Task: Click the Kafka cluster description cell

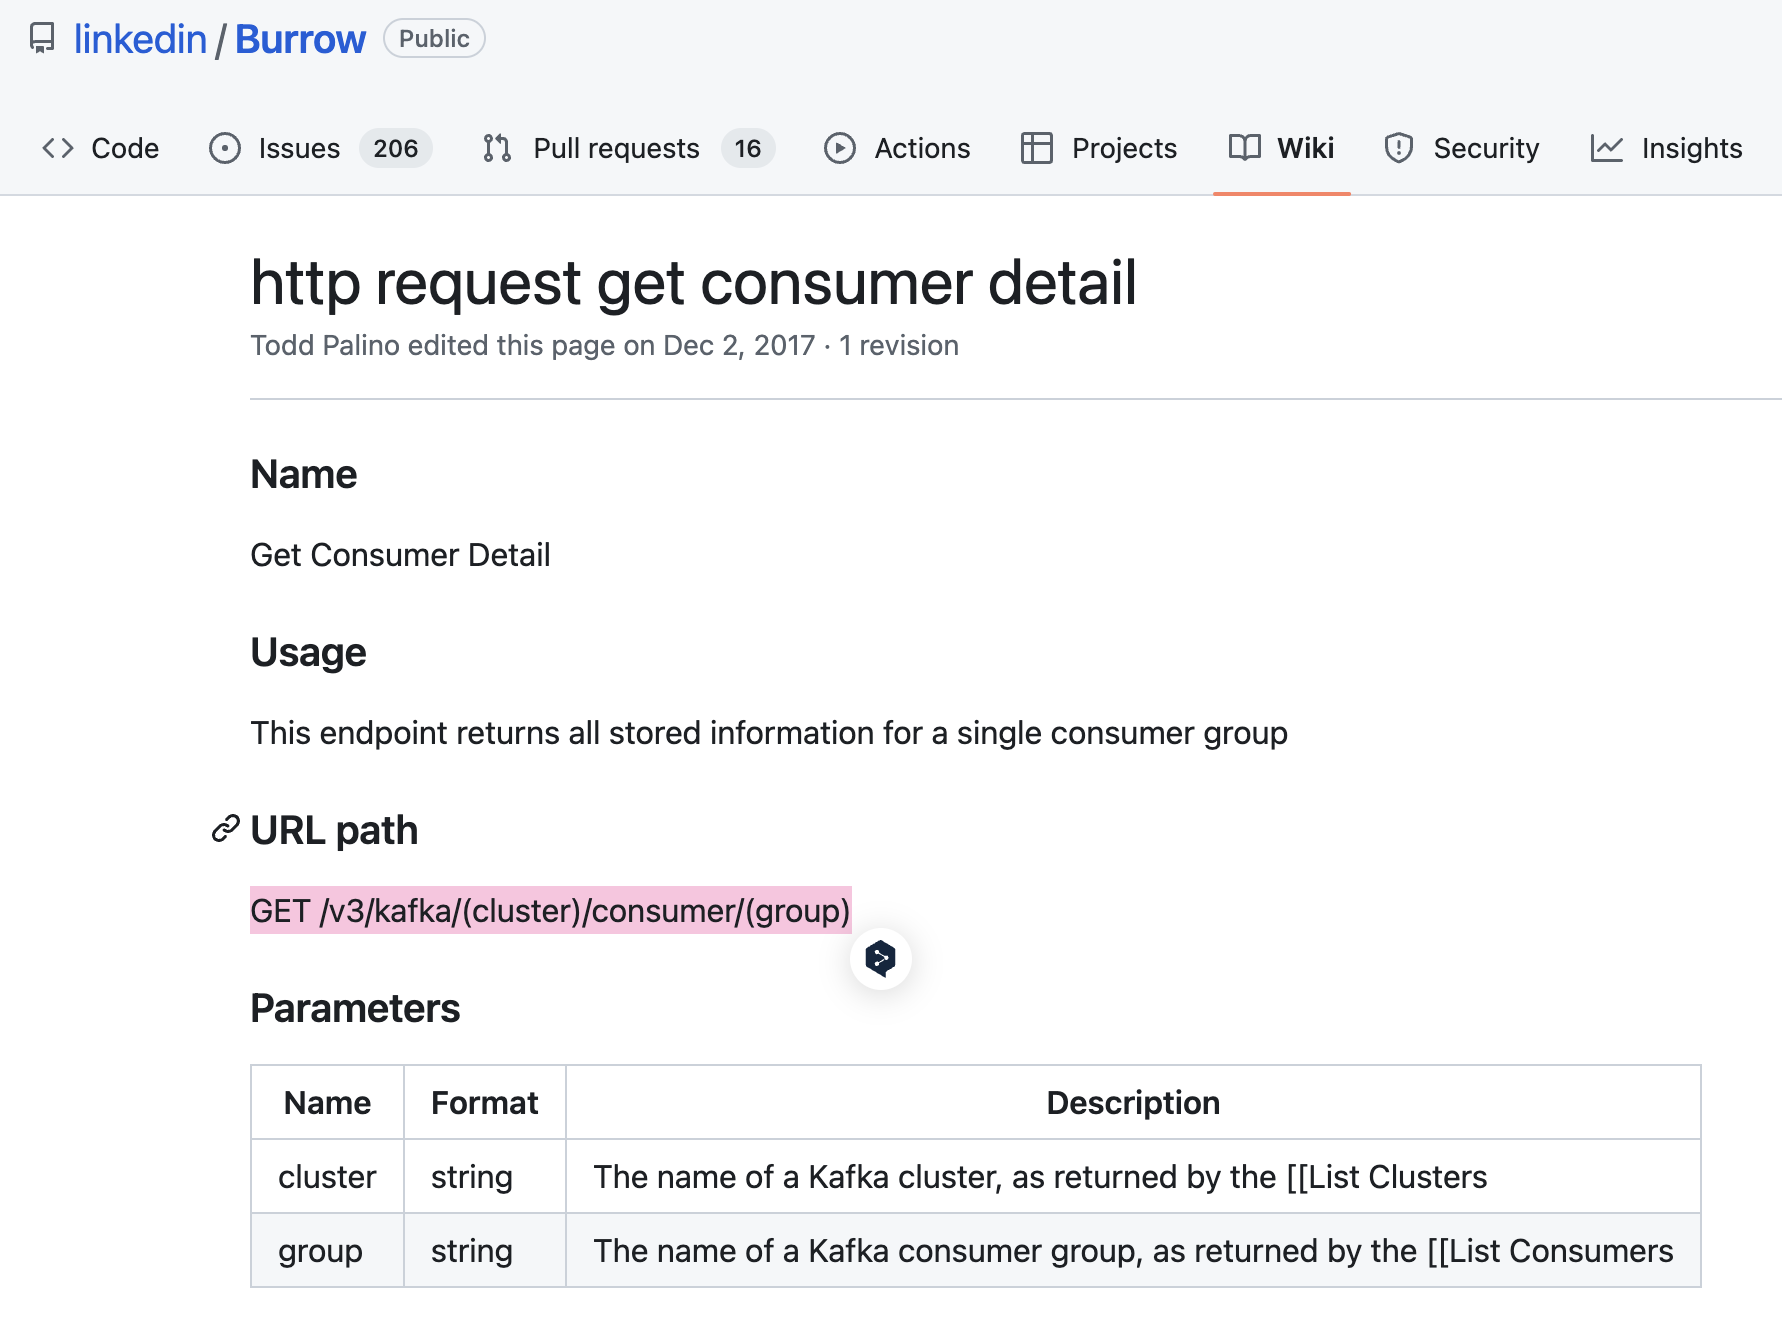Action: (1133, 1176)
